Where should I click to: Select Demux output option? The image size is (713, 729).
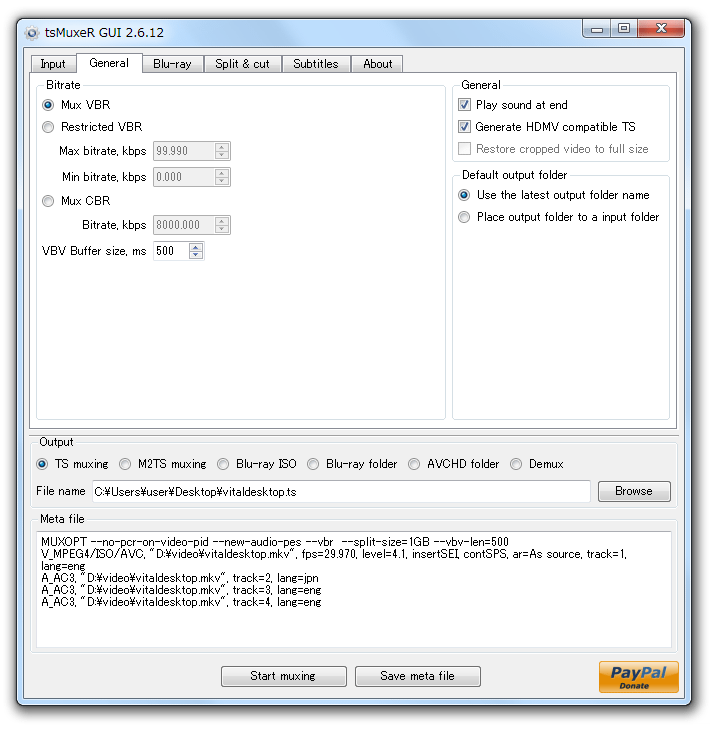[516, 464]
